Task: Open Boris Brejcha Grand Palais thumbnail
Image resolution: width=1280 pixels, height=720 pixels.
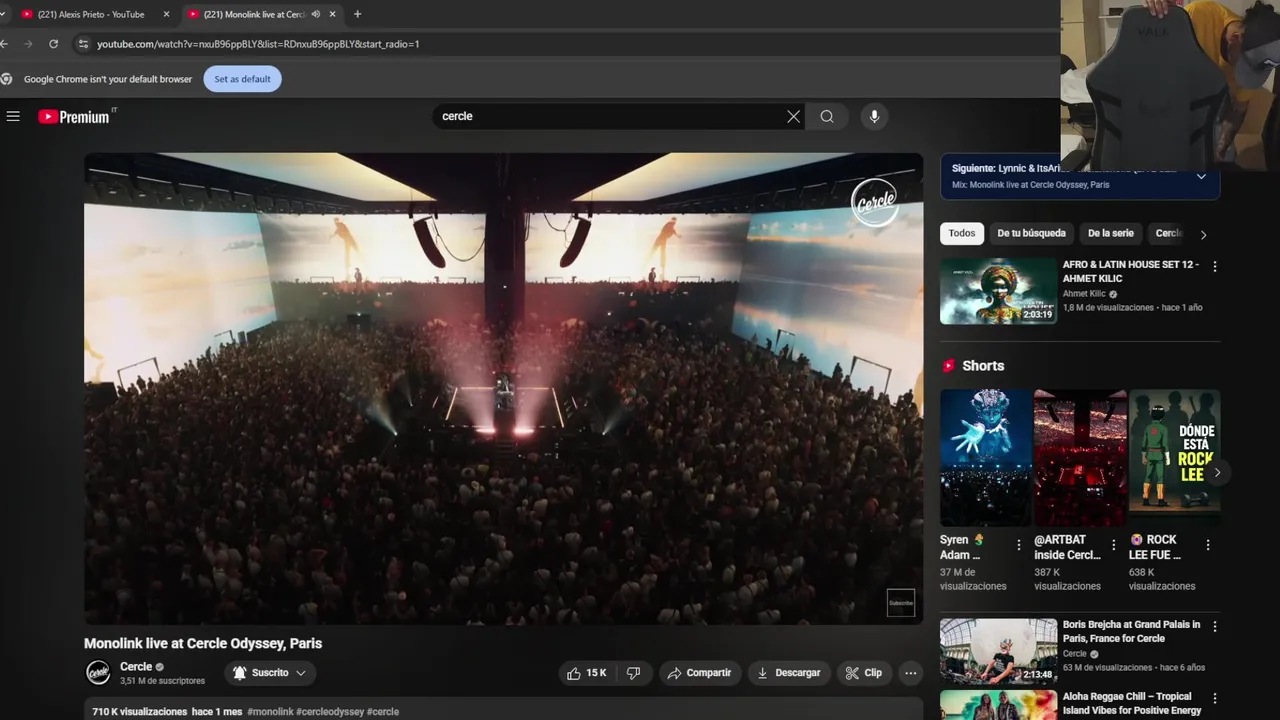Action: pos(998,651)
